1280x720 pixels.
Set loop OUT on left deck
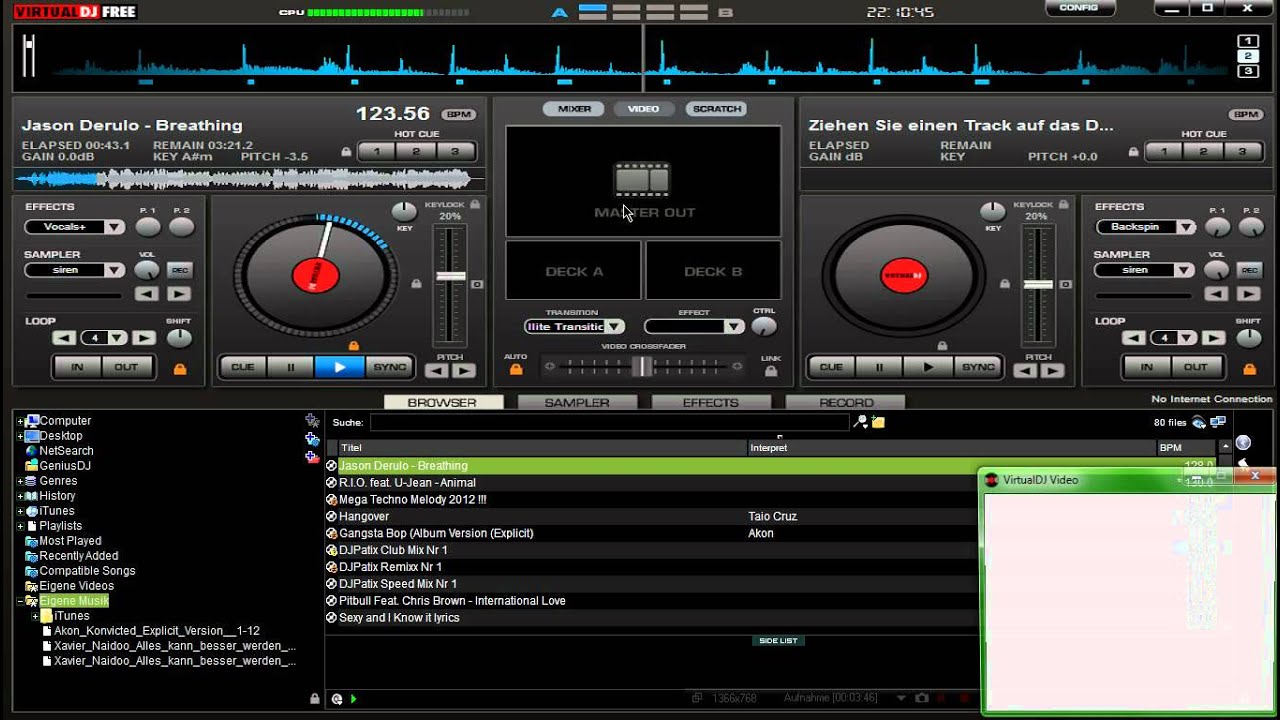pos(126,367)
